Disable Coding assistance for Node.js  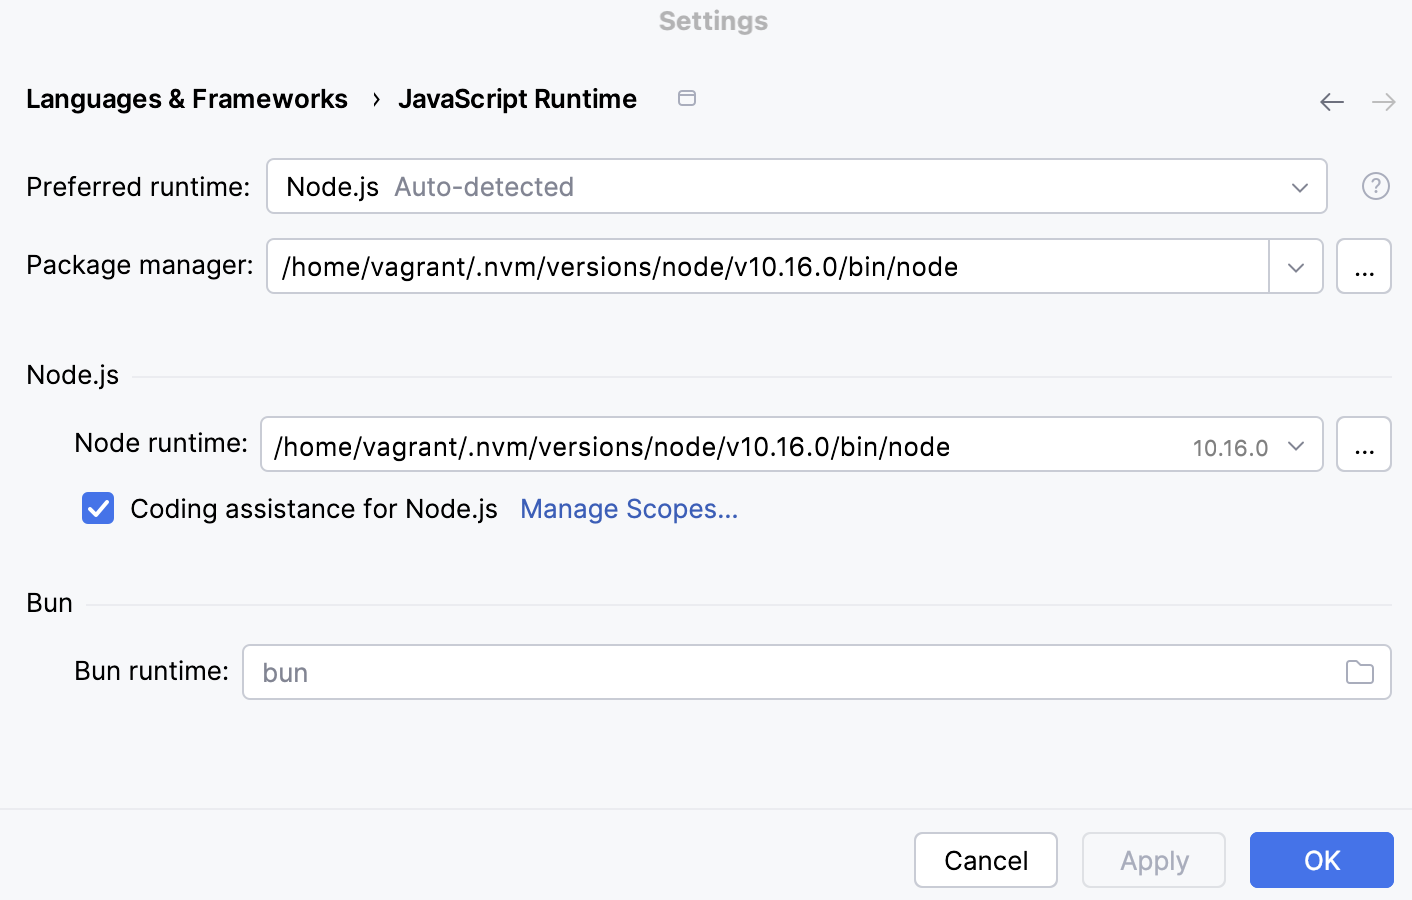click(98, 509)
